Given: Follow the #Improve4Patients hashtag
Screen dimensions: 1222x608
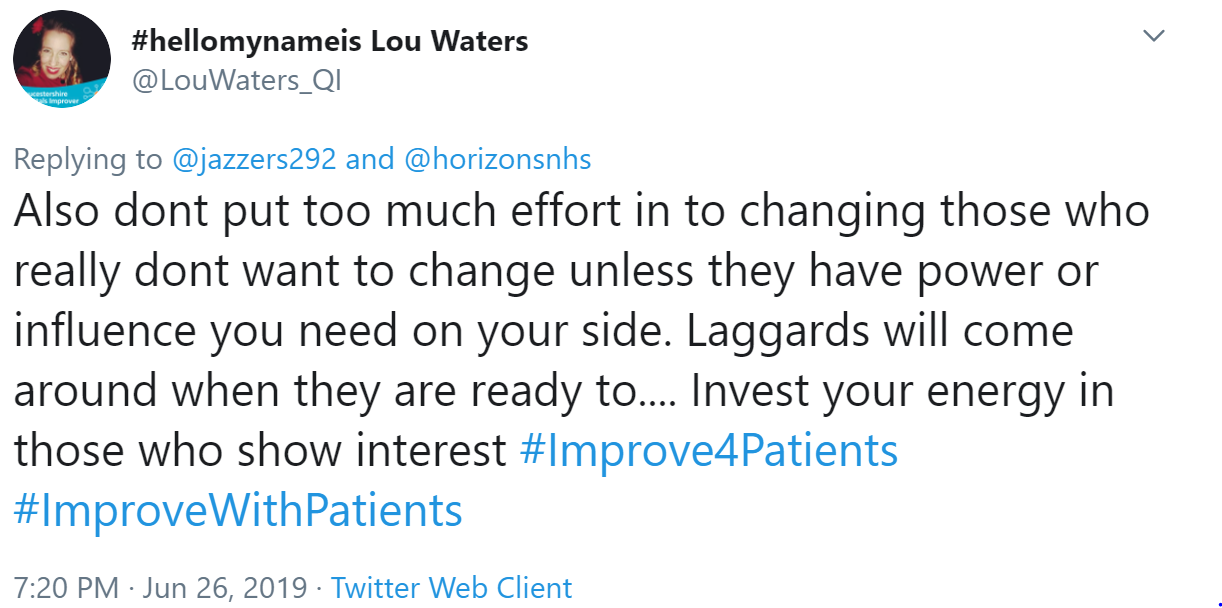Looking at the screenshot, I should pos(709,451).
